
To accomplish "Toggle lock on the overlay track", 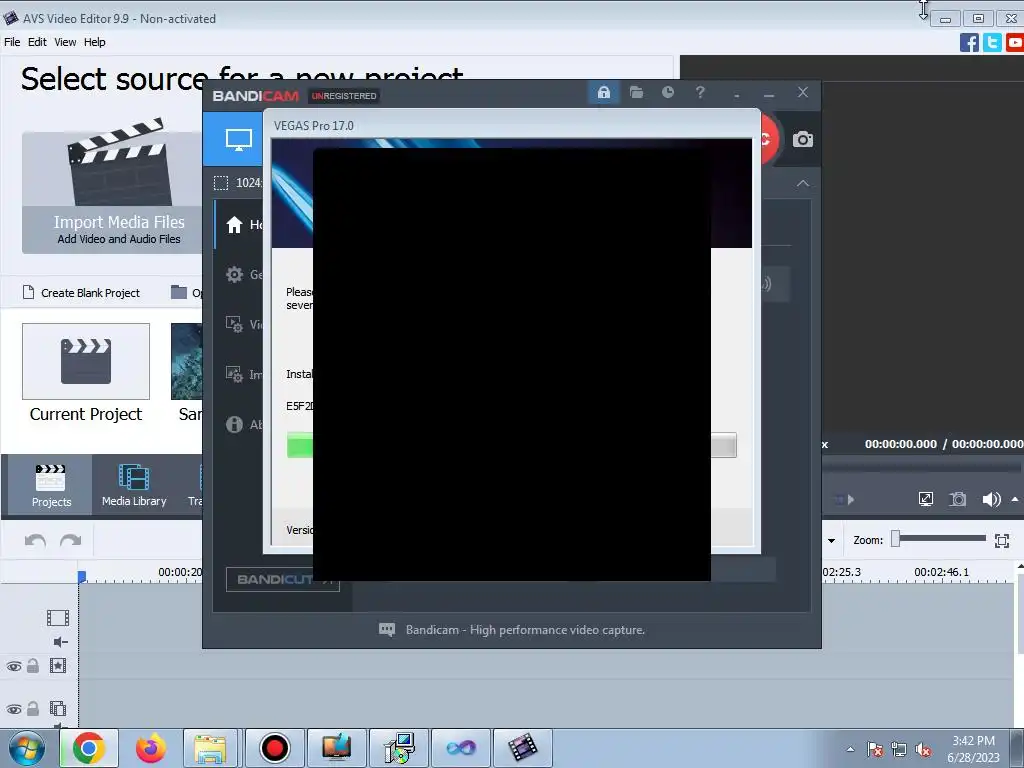I will 33,709.
